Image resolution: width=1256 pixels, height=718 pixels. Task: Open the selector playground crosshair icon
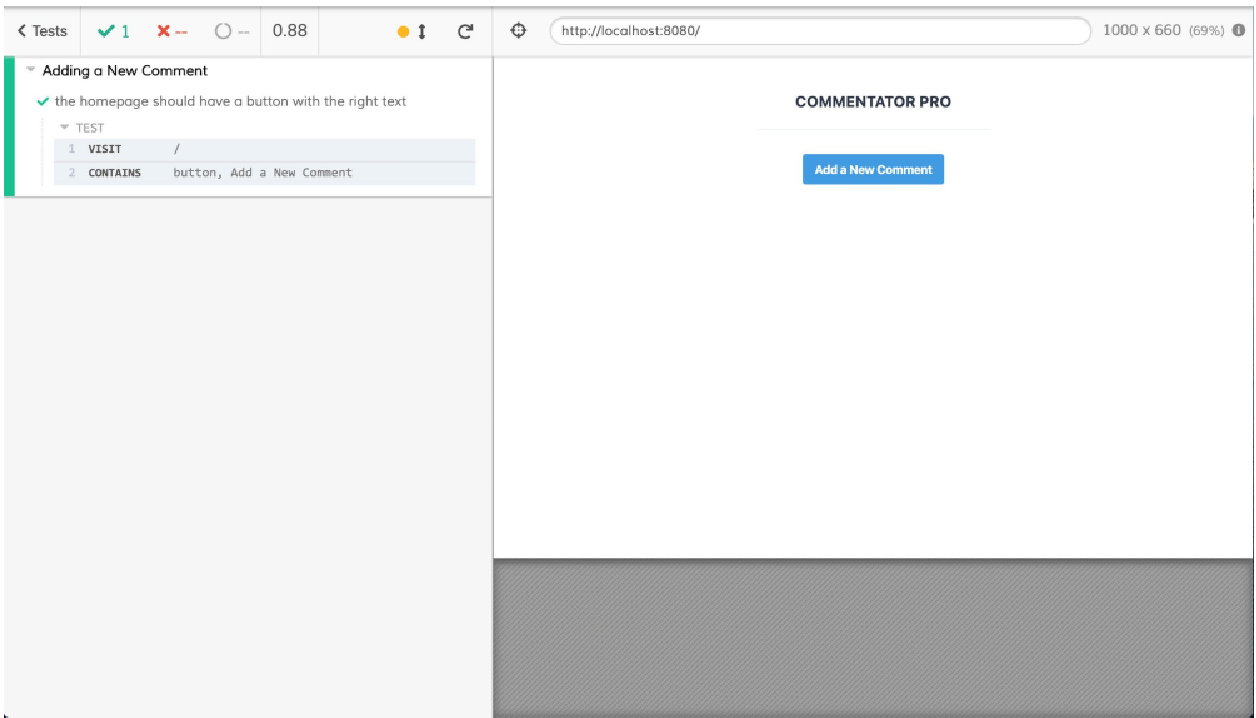518,31
